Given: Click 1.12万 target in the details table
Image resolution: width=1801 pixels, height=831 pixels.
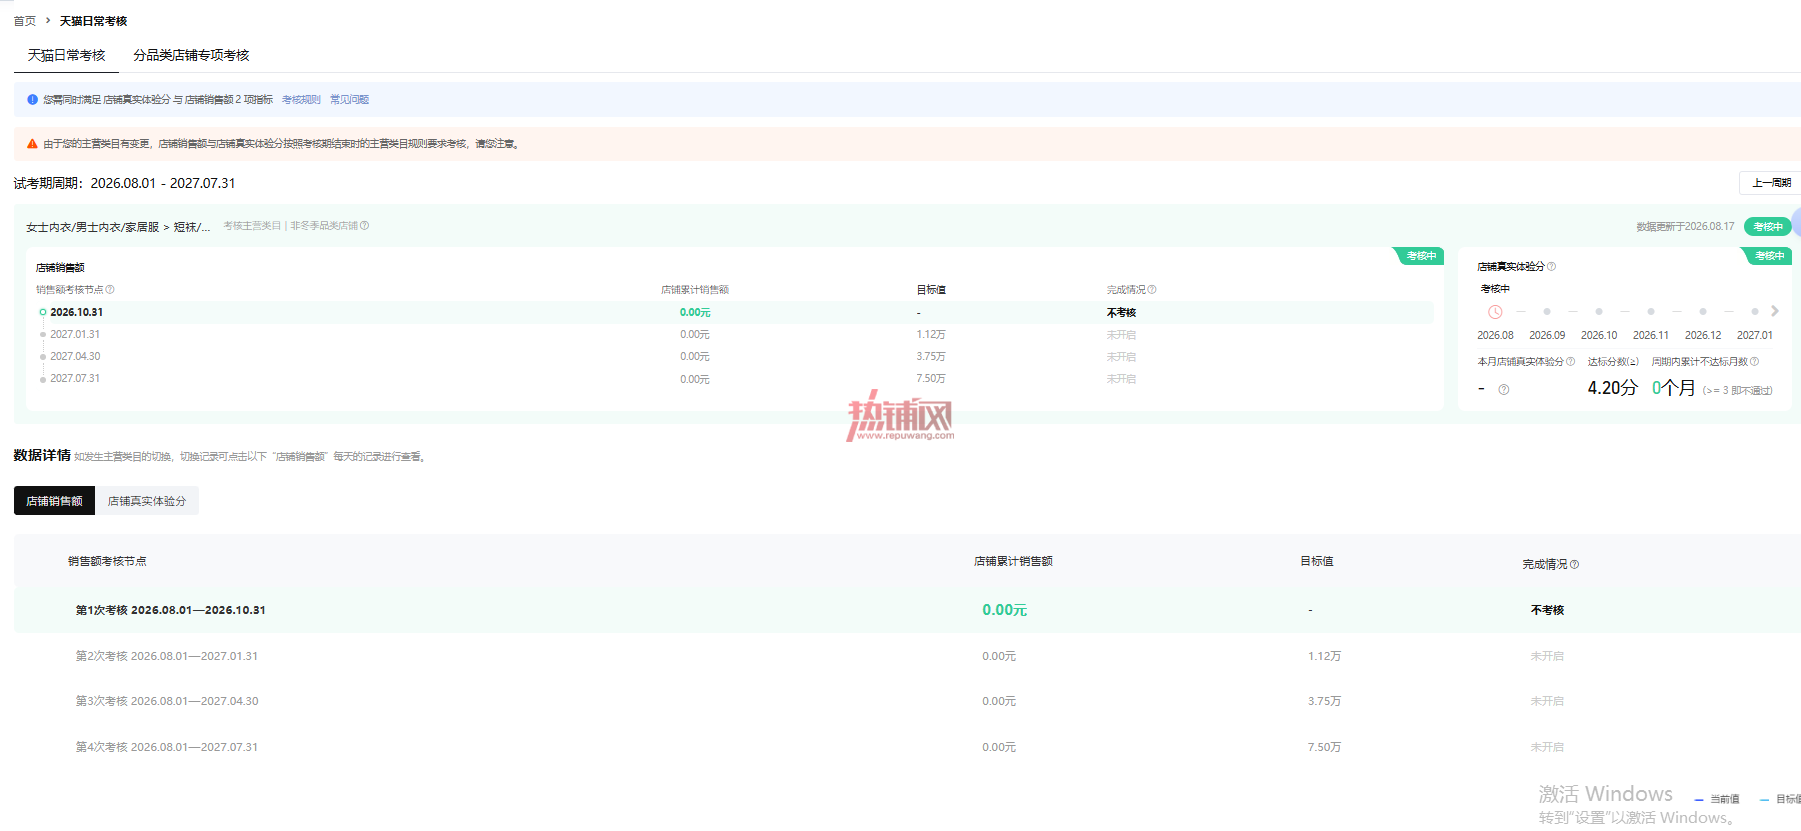Looking at the screenshot, I should click(x=1324, y=656).
